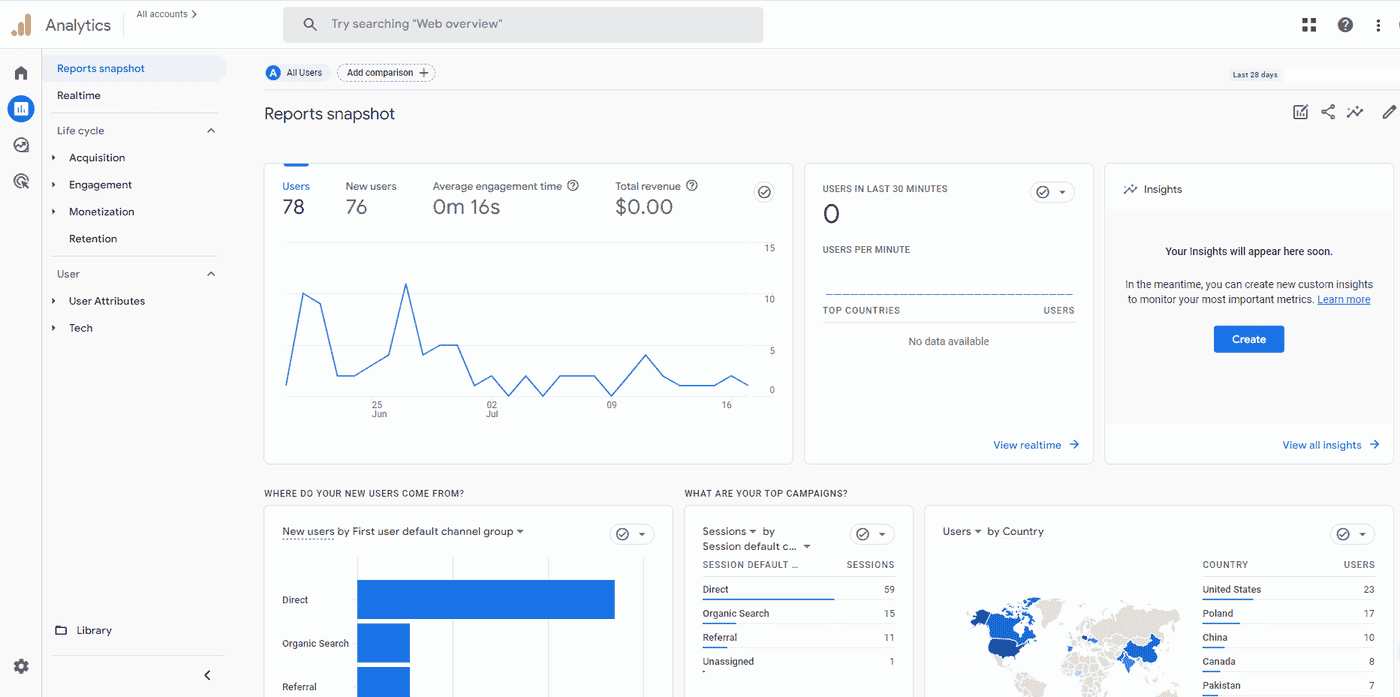Click the Add comparison button
This screenshot has height=697, width=1400.
386,73
